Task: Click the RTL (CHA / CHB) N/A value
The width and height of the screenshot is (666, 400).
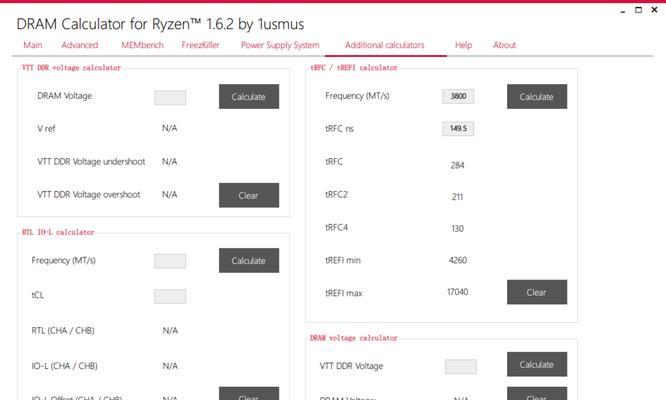Action: point(170,330)
